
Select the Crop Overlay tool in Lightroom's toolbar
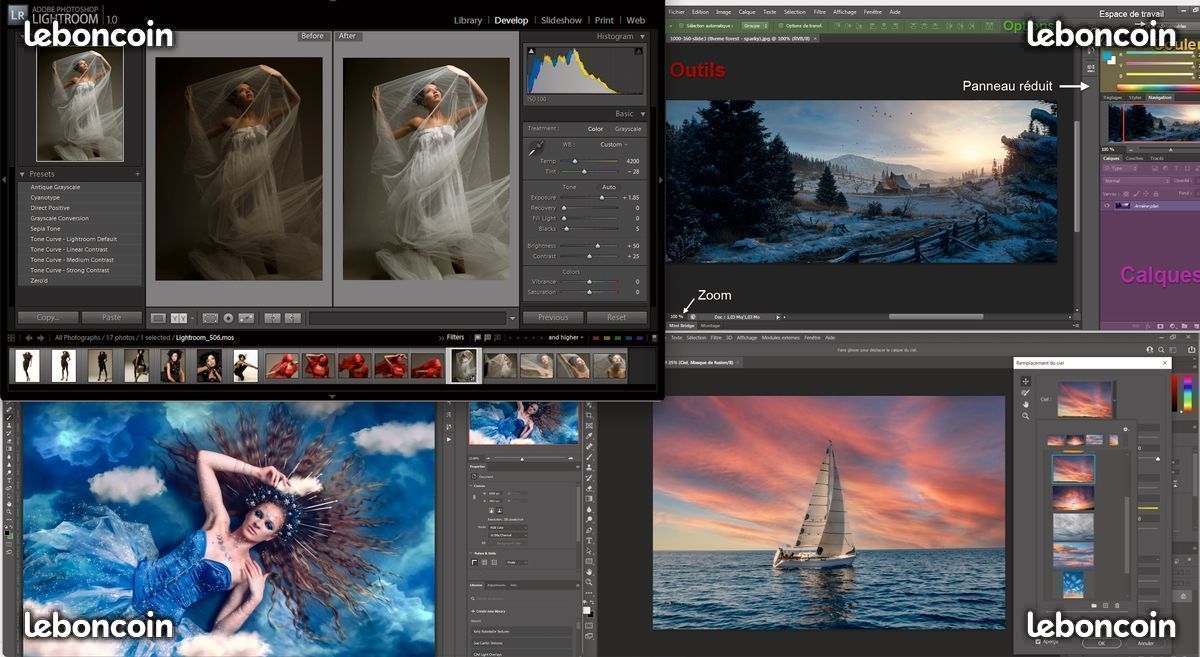point(210,318)
